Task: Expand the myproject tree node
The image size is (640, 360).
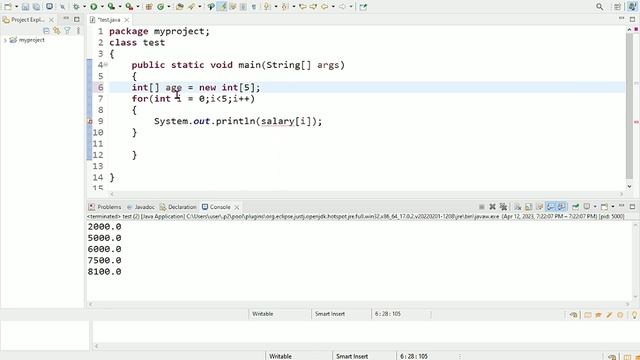Action: (x=5, y=40)
